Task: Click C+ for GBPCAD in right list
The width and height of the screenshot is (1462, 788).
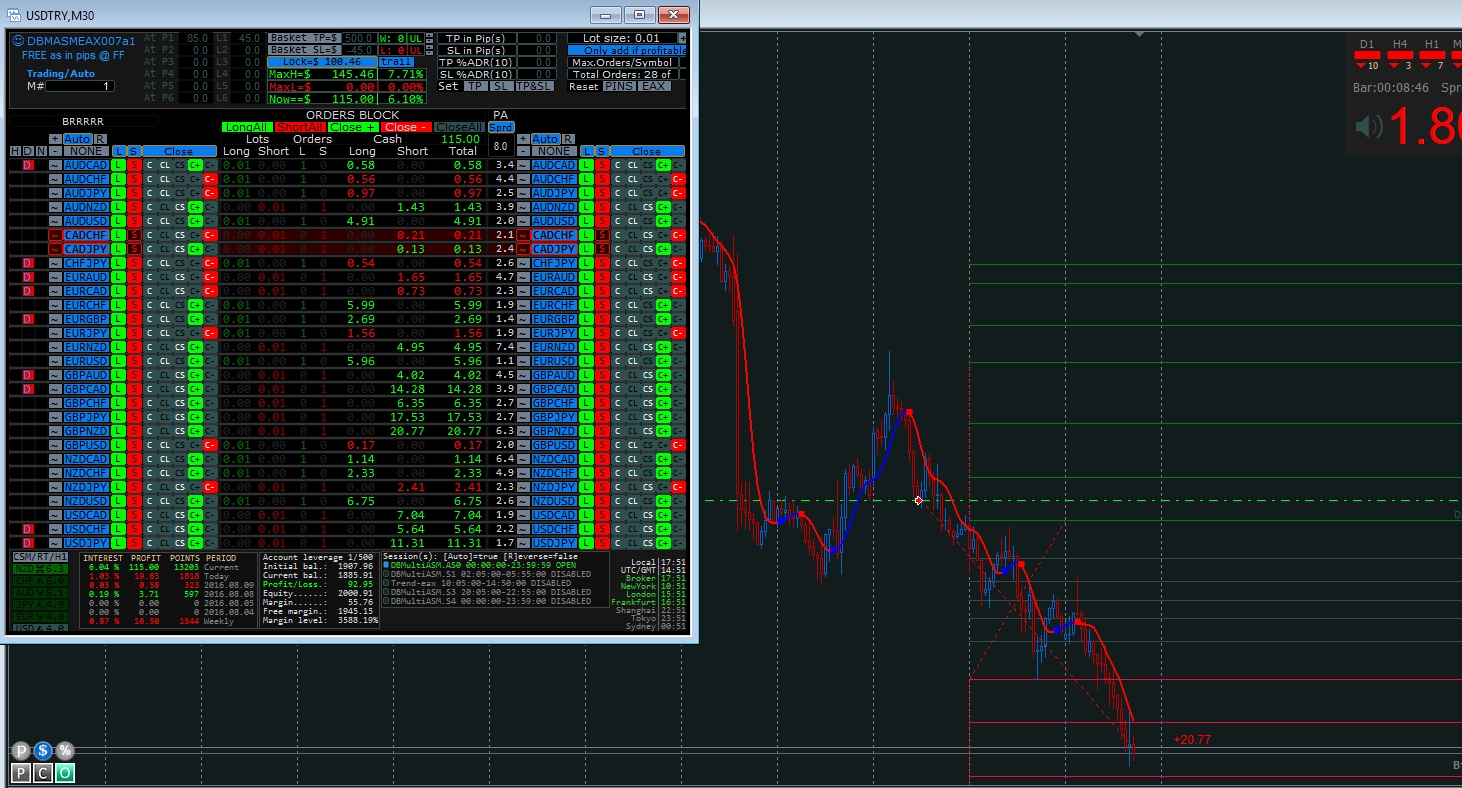Action: tap(663, 389)
